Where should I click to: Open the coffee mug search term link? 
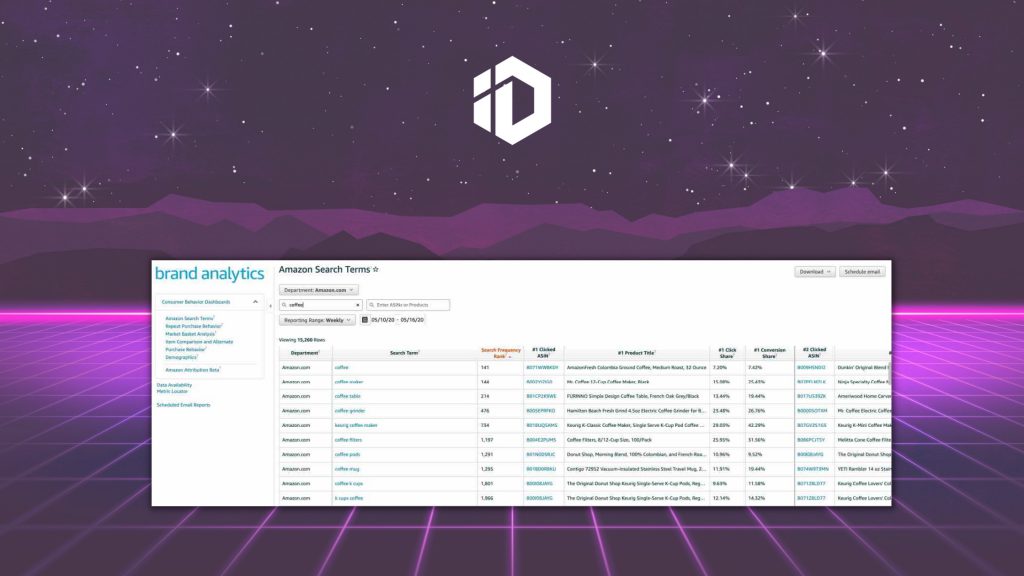(x=347, y=469)
